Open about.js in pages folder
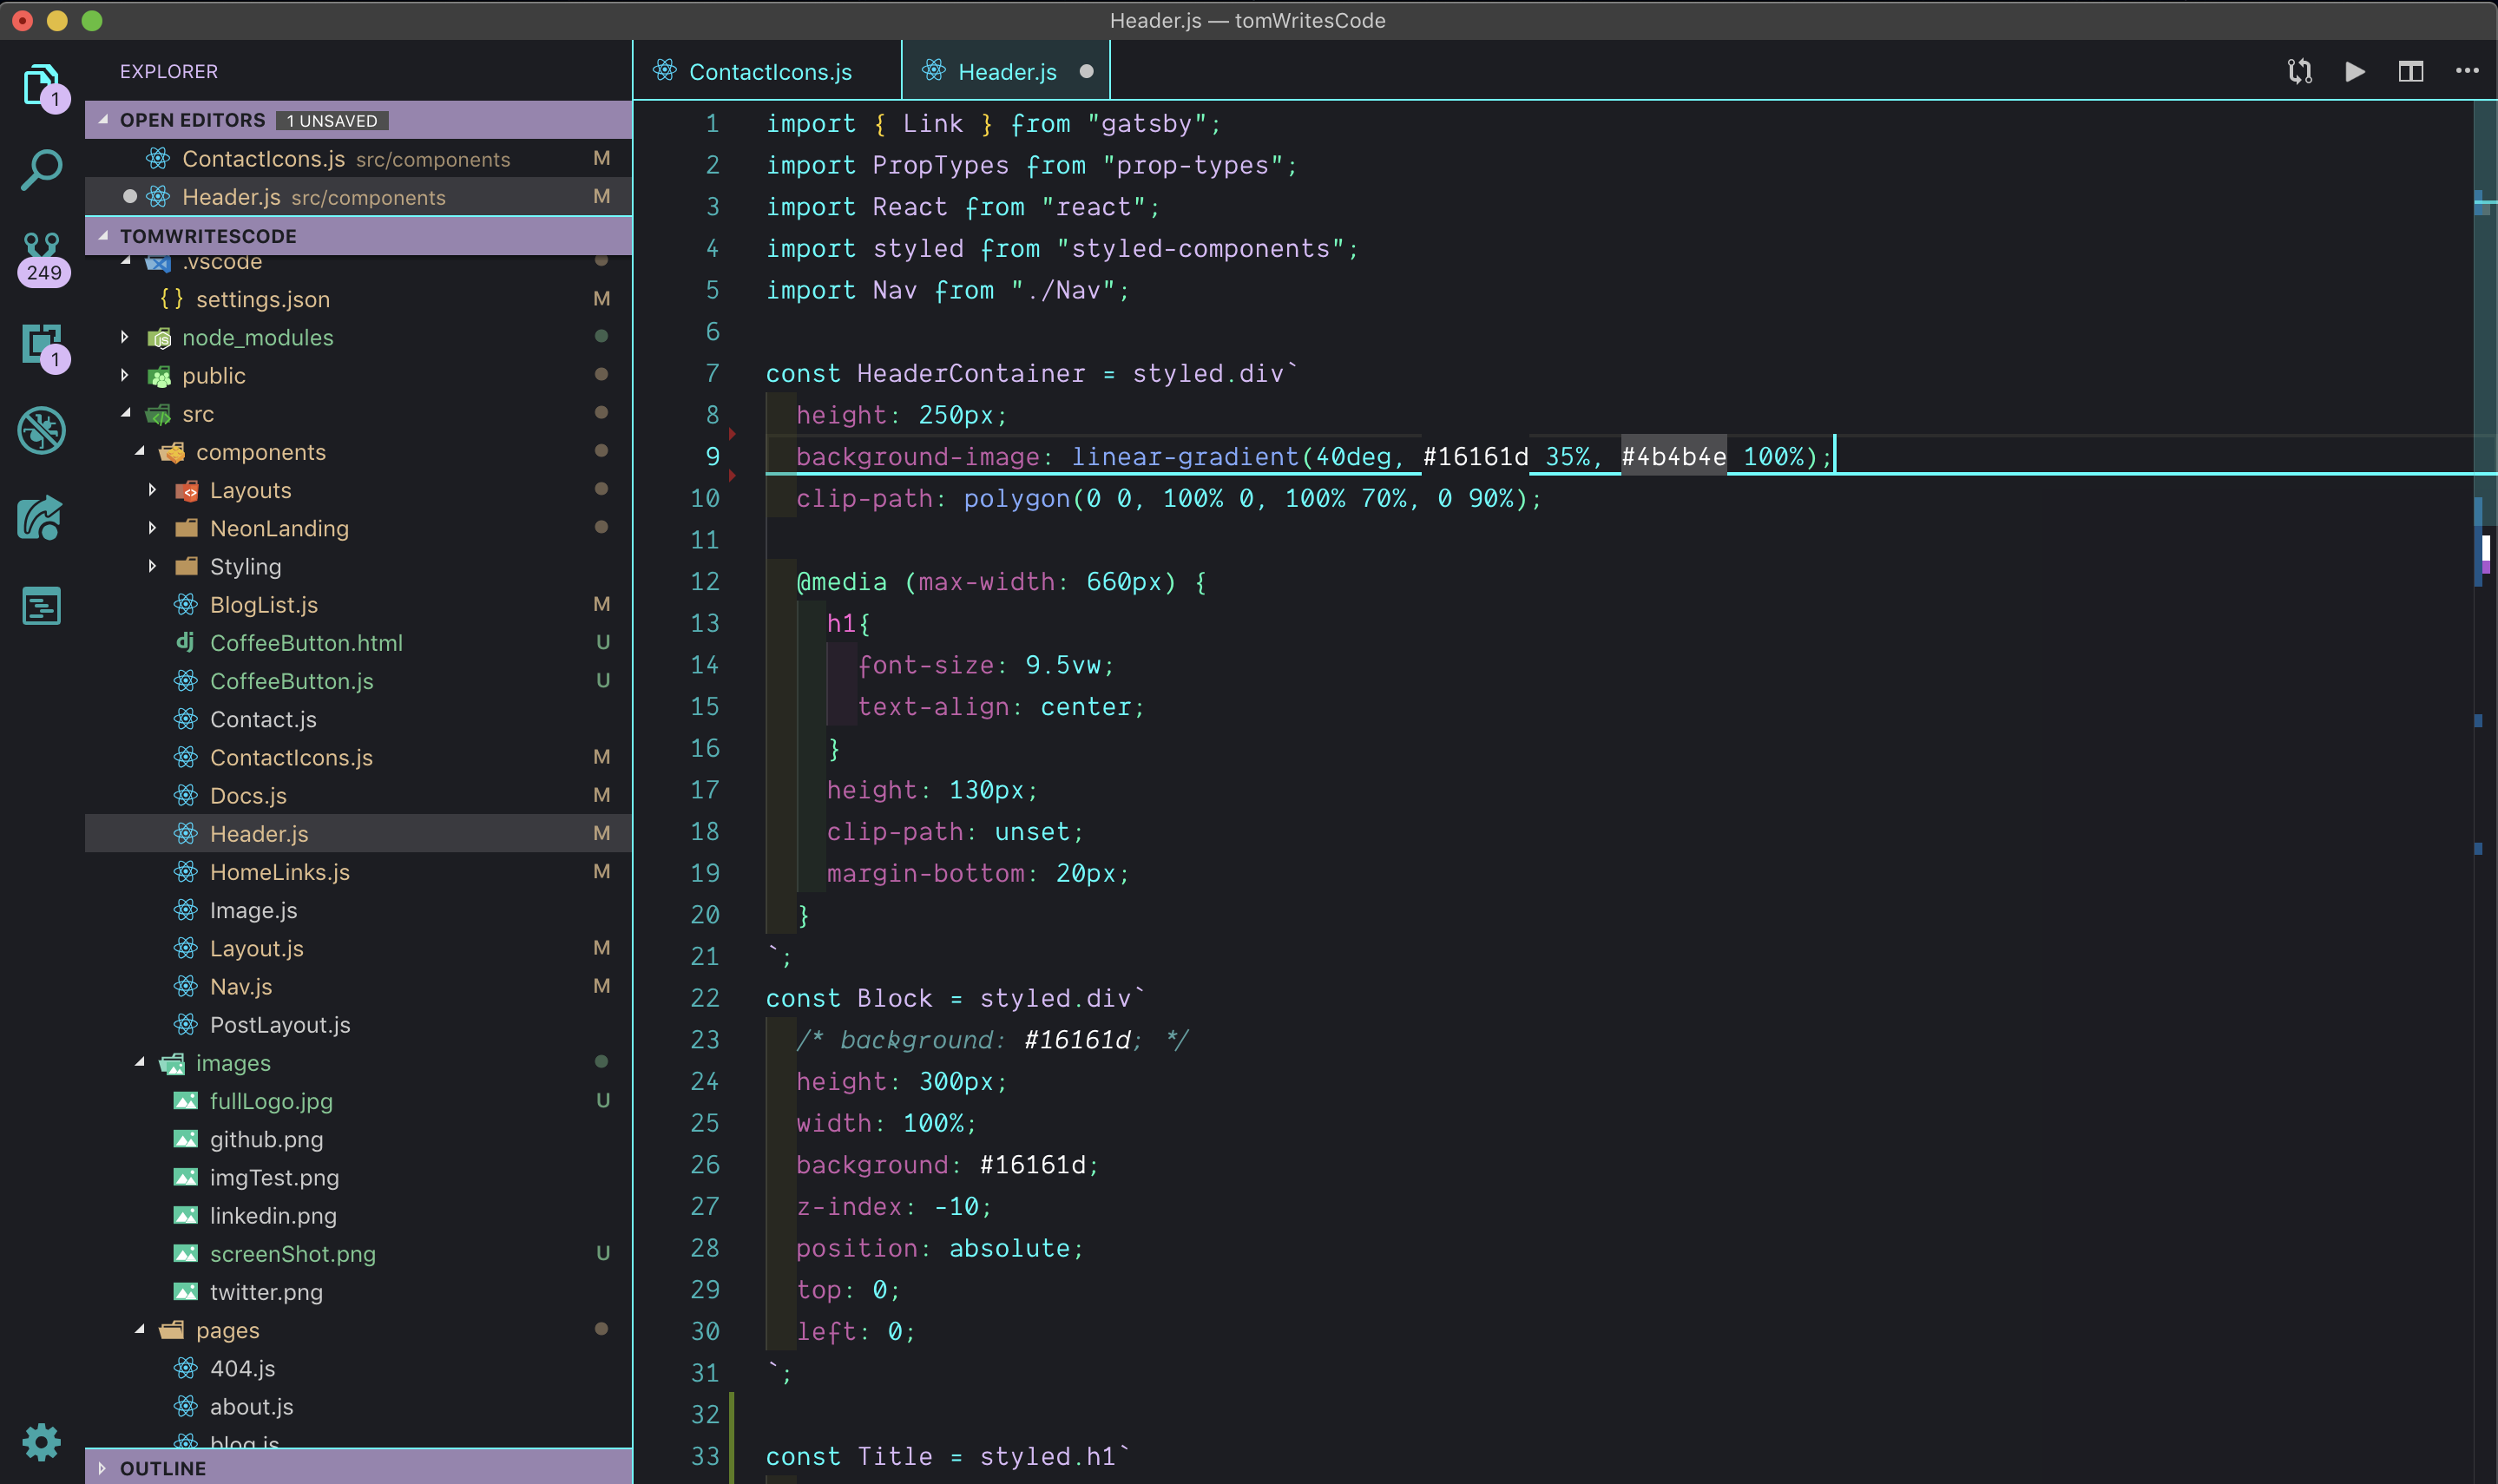This screenshot has height=1484, width=2498. coord(358,1406)
